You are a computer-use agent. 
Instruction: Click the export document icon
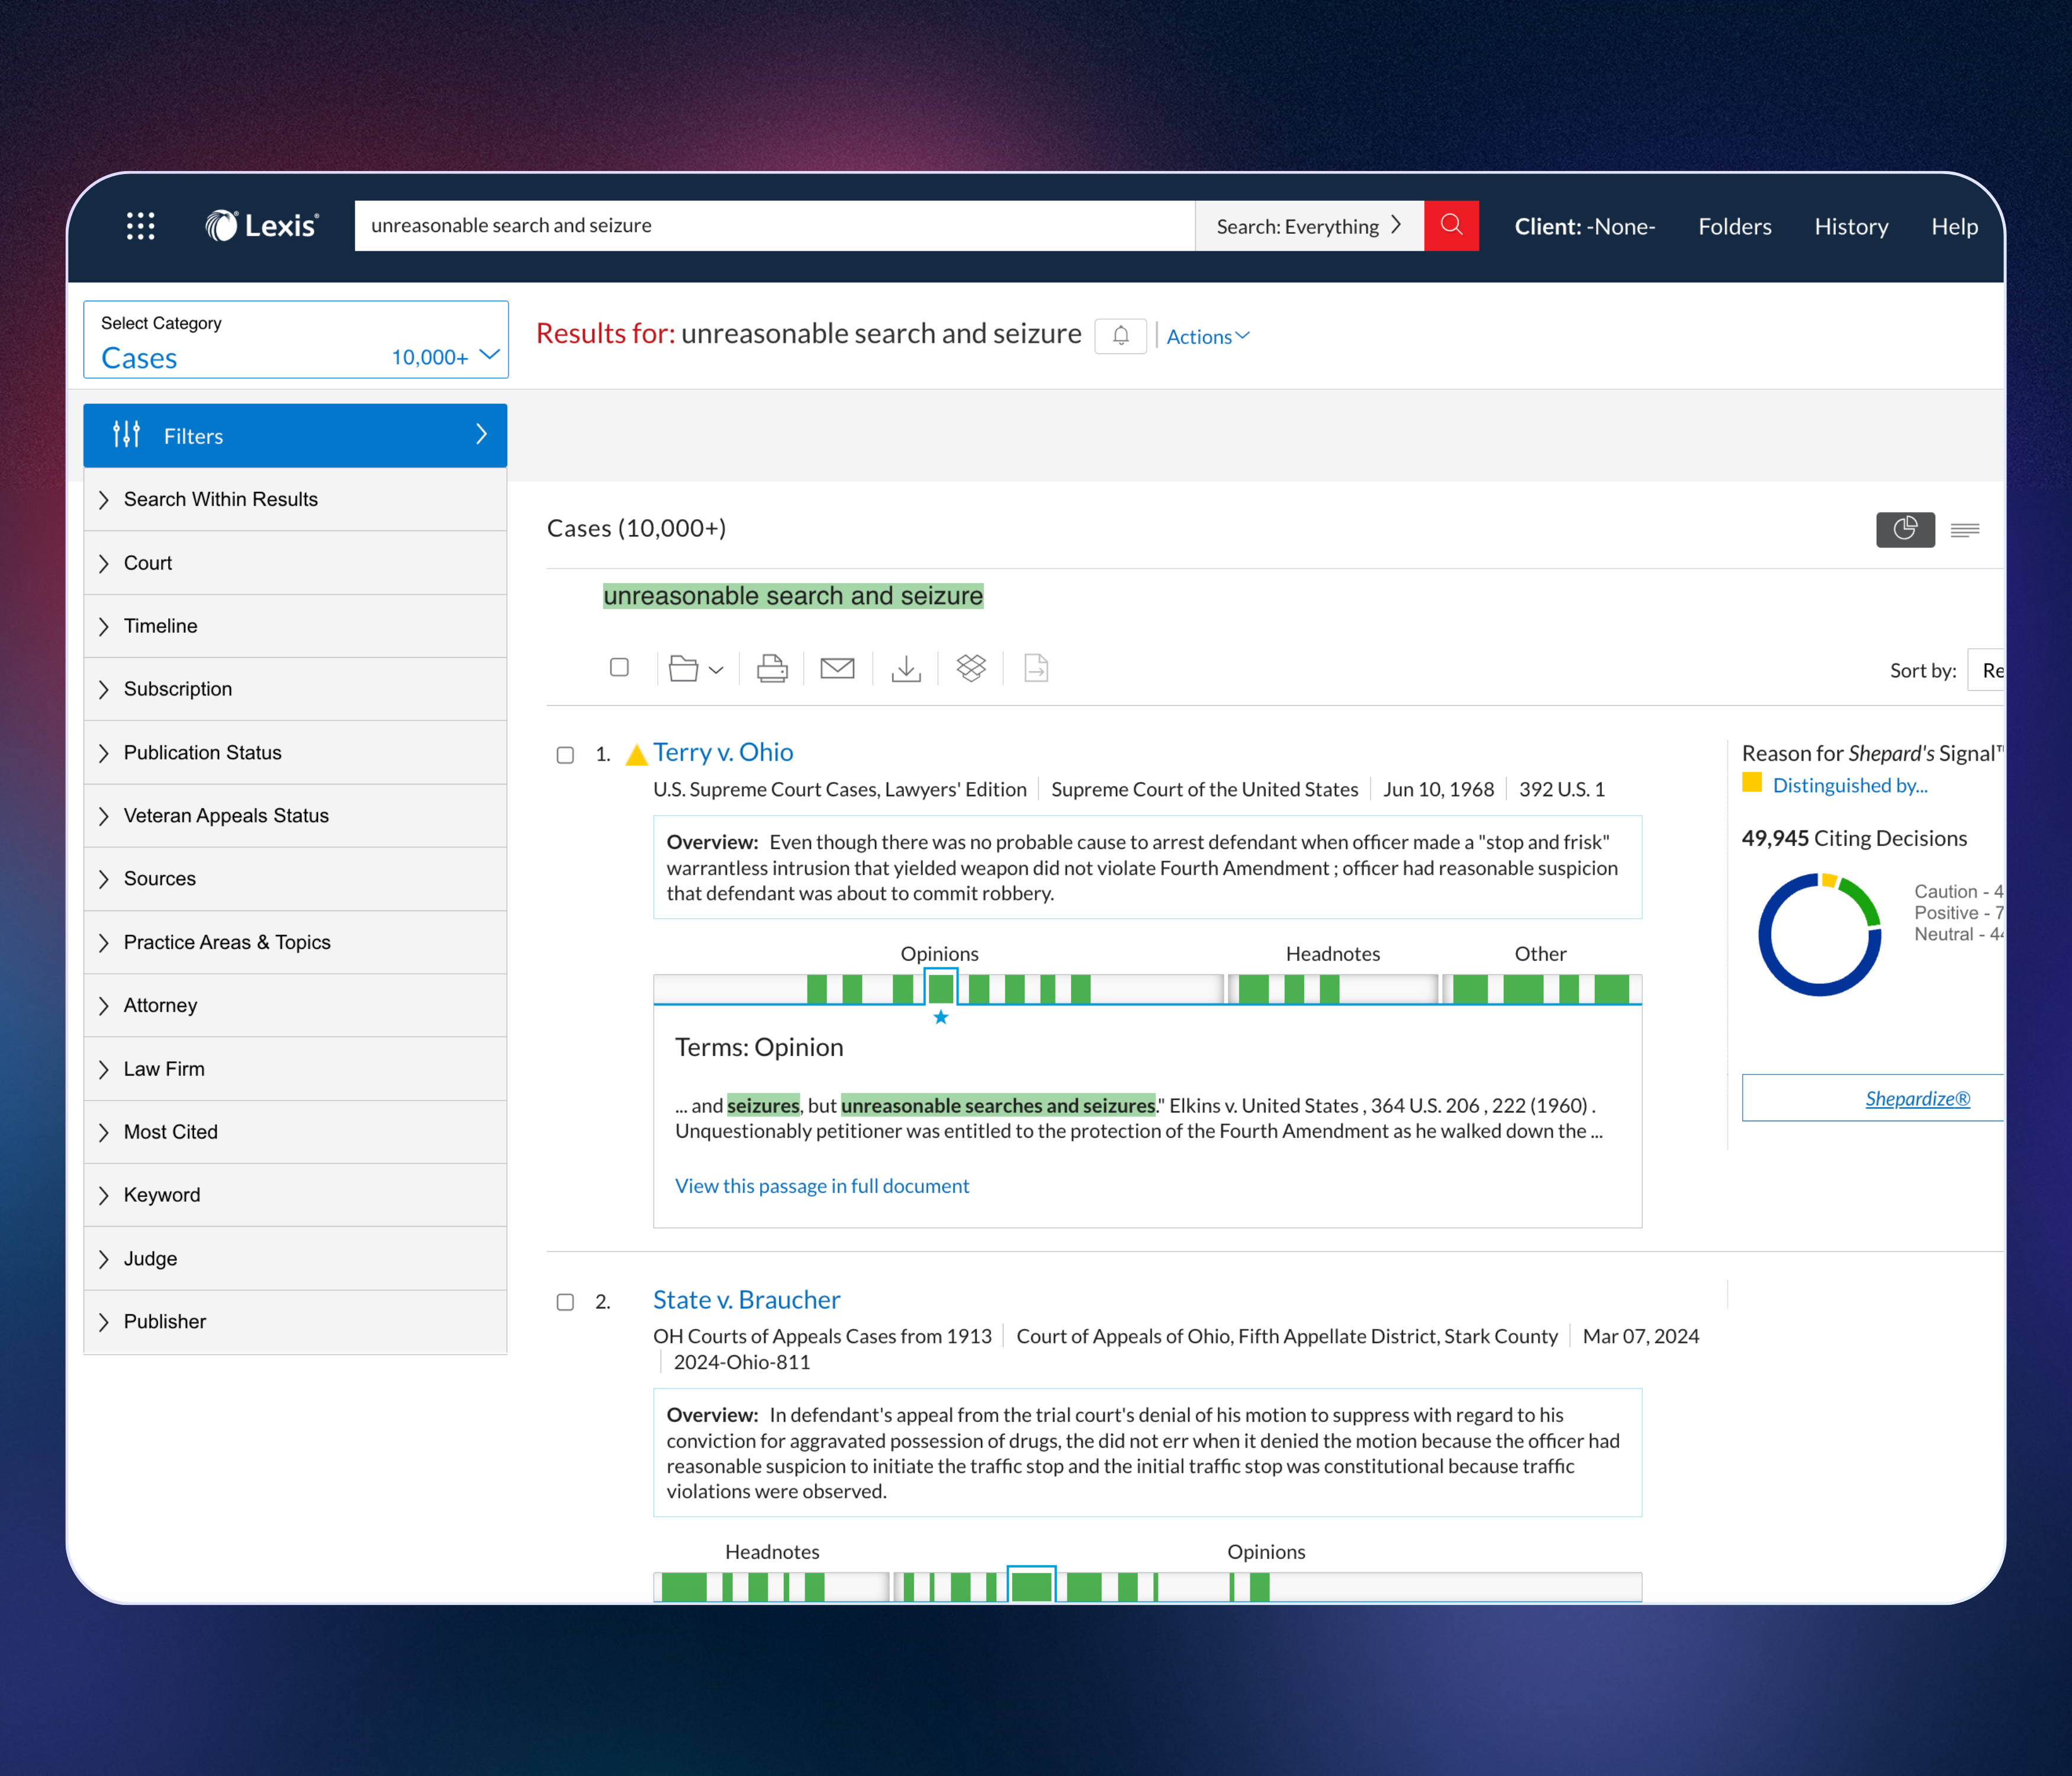coord(1036,668)
